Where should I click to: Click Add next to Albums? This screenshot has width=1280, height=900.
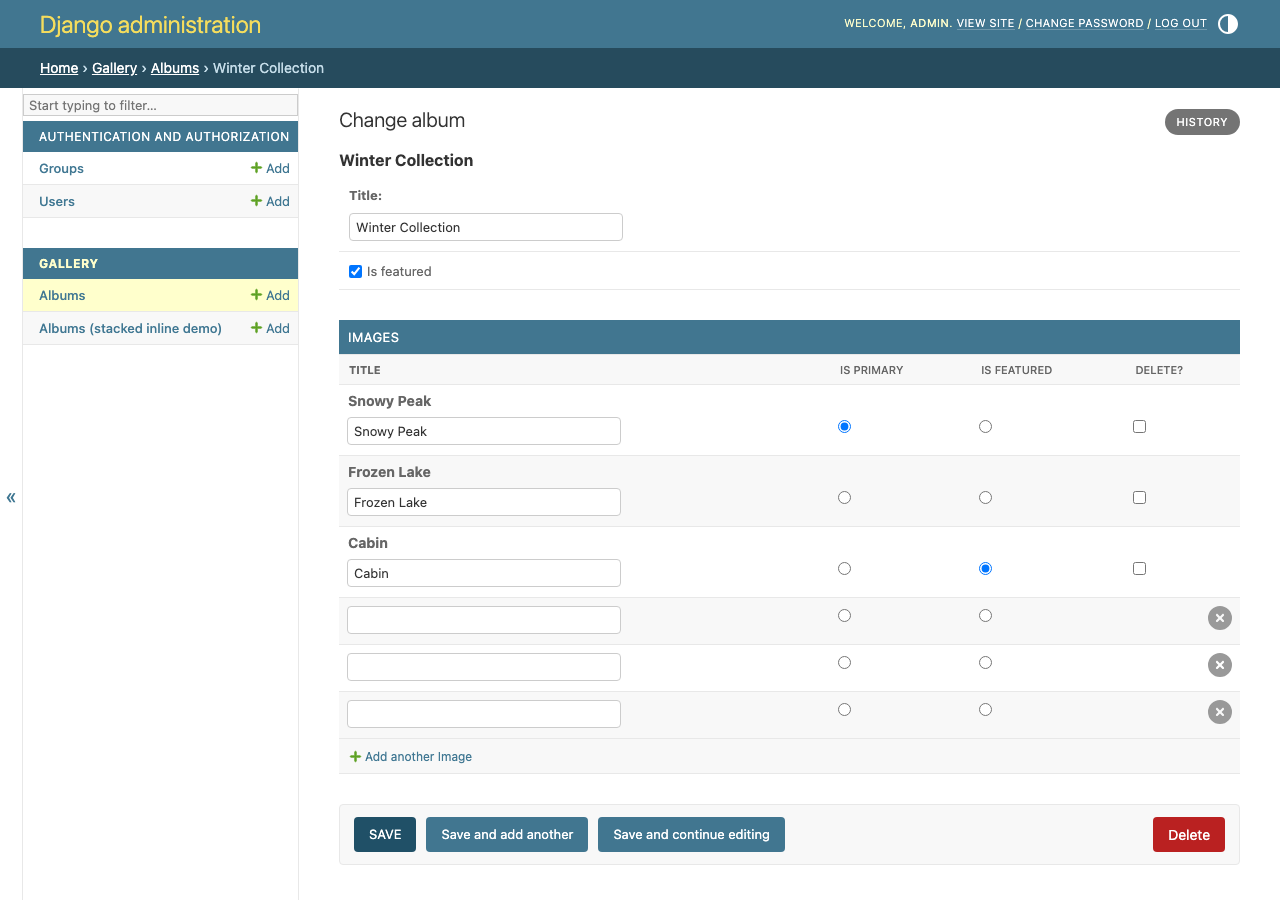(x=270, y=295)
